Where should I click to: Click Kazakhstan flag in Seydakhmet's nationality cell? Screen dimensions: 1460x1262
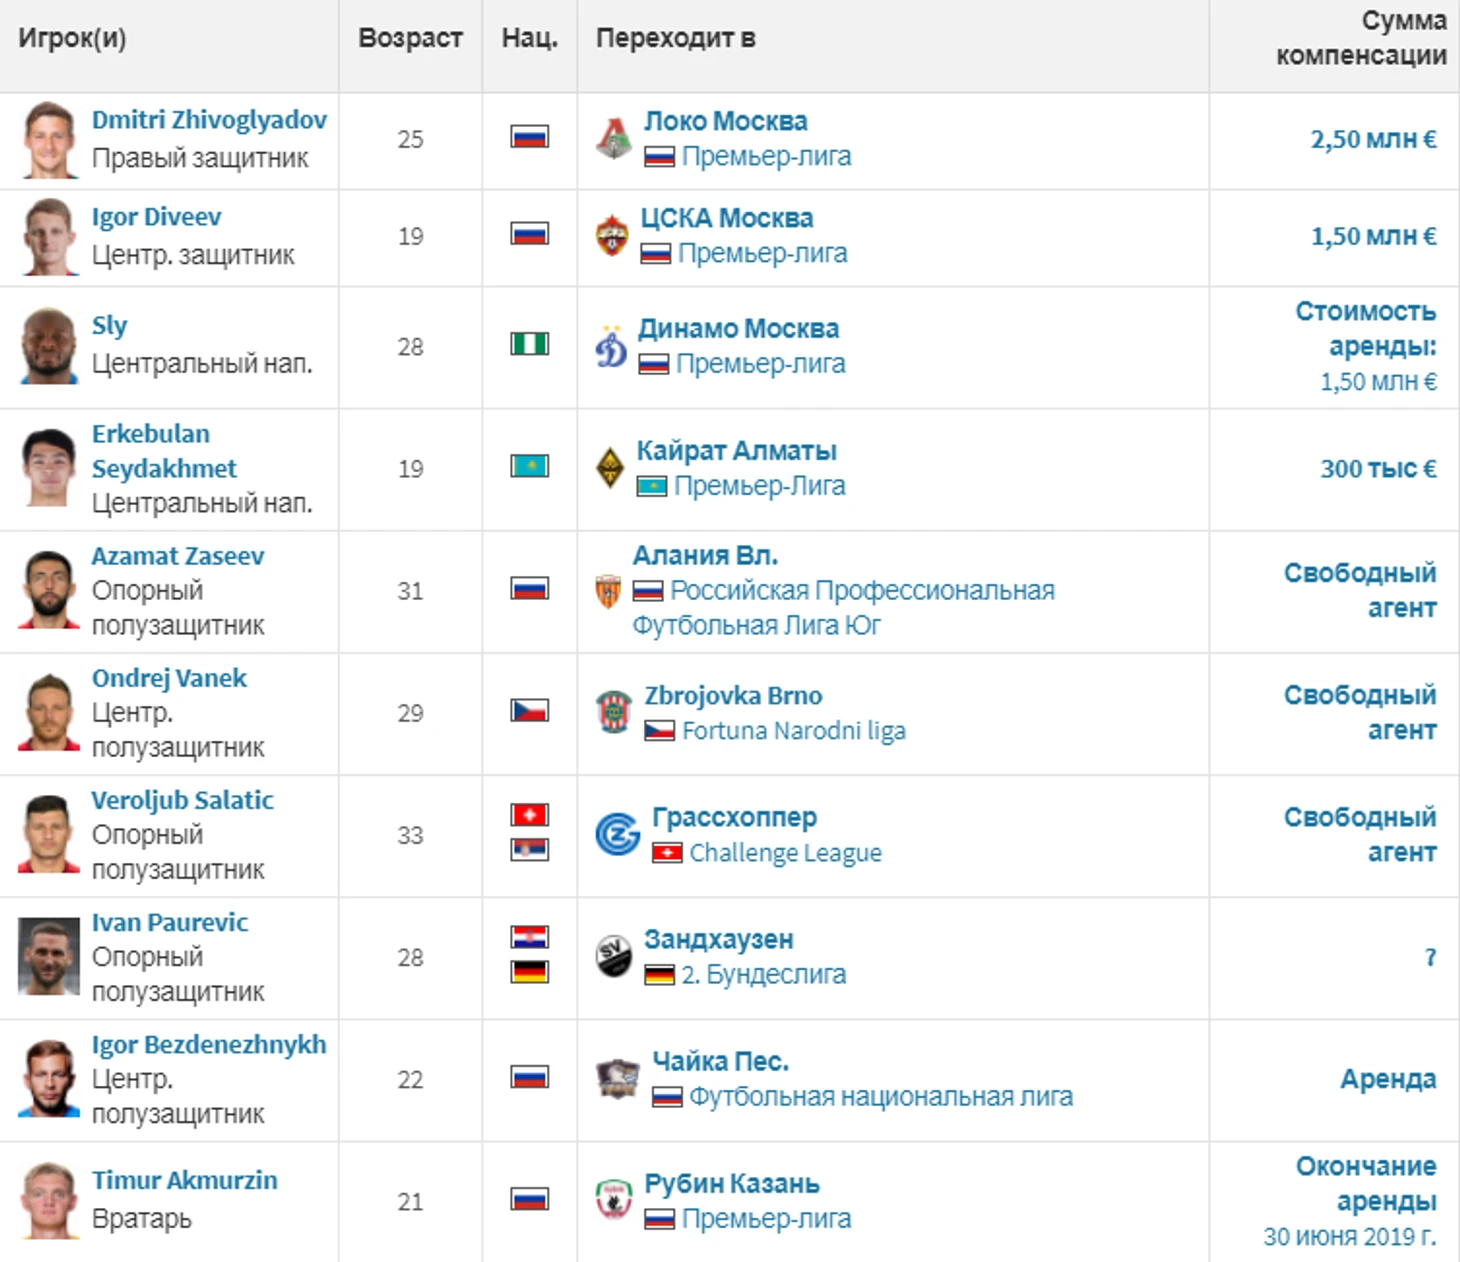coord(529,467)
